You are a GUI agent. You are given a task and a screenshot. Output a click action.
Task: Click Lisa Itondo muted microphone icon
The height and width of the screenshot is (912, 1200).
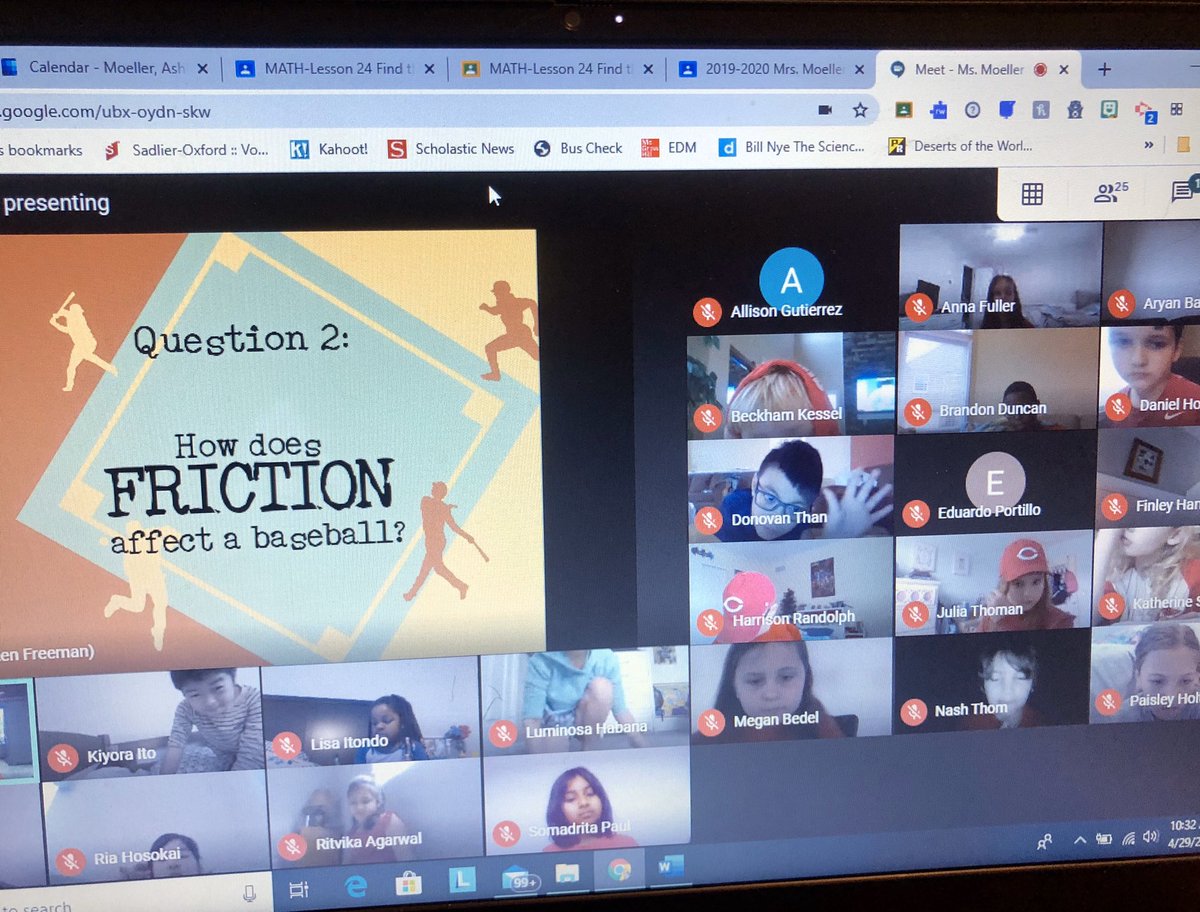coord(288,746)
